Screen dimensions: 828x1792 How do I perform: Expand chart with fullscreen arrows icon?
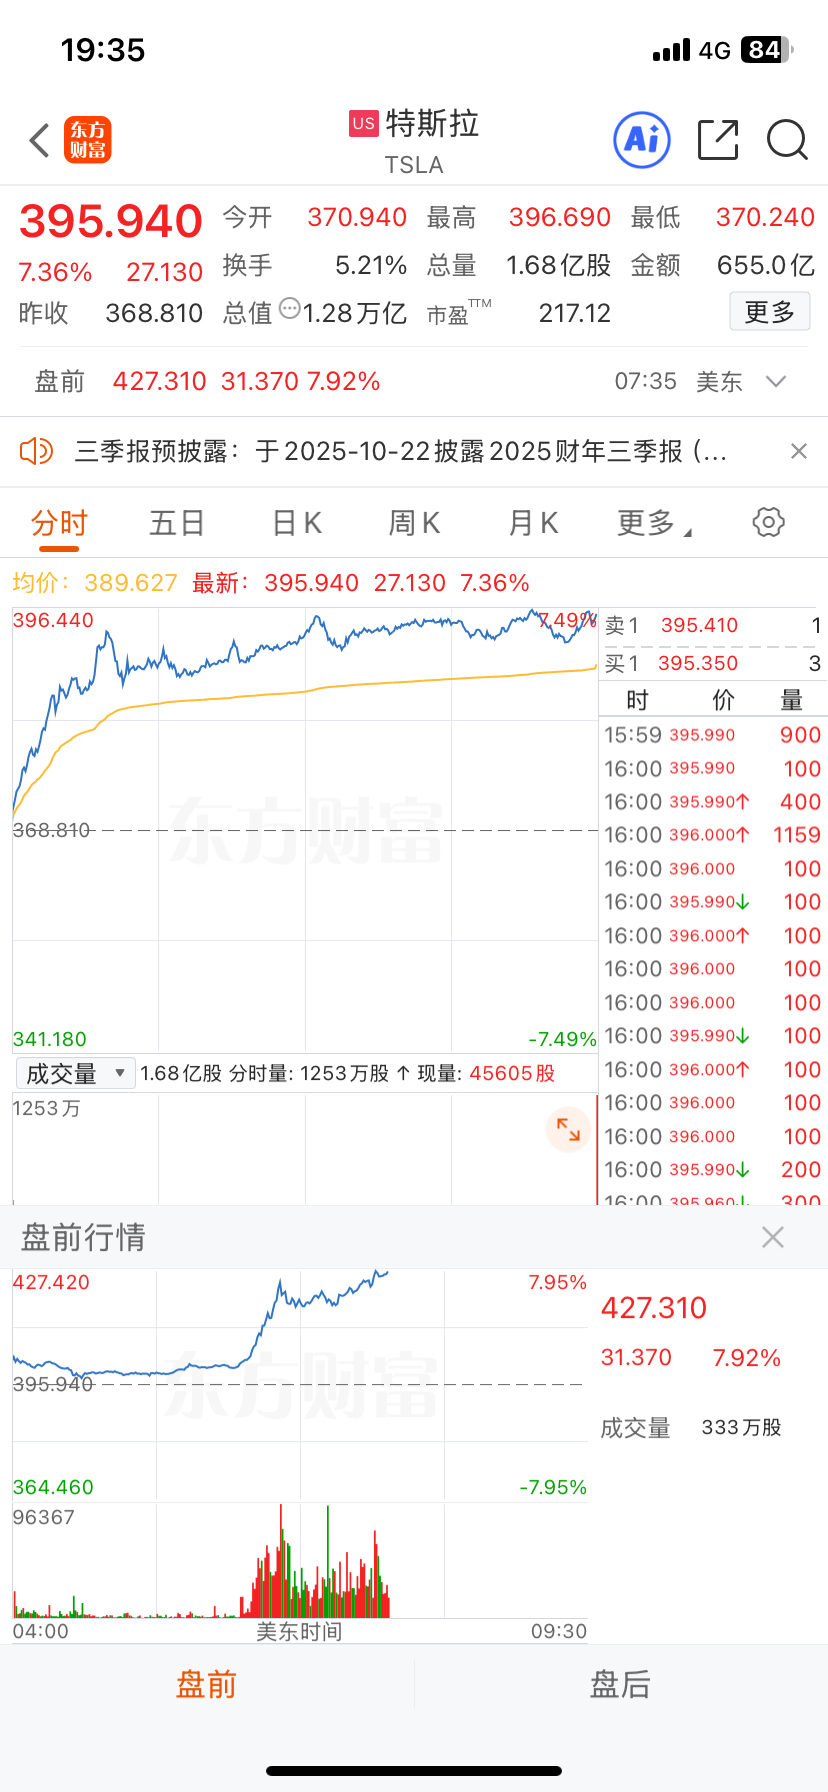coord(568,1129)
